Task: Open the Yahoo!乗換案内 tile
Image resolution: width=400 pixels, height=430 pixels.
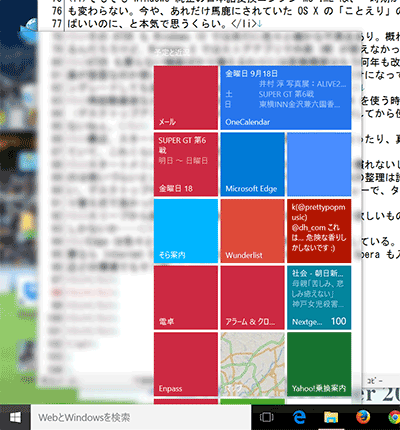Action: [x=319, y=364]
